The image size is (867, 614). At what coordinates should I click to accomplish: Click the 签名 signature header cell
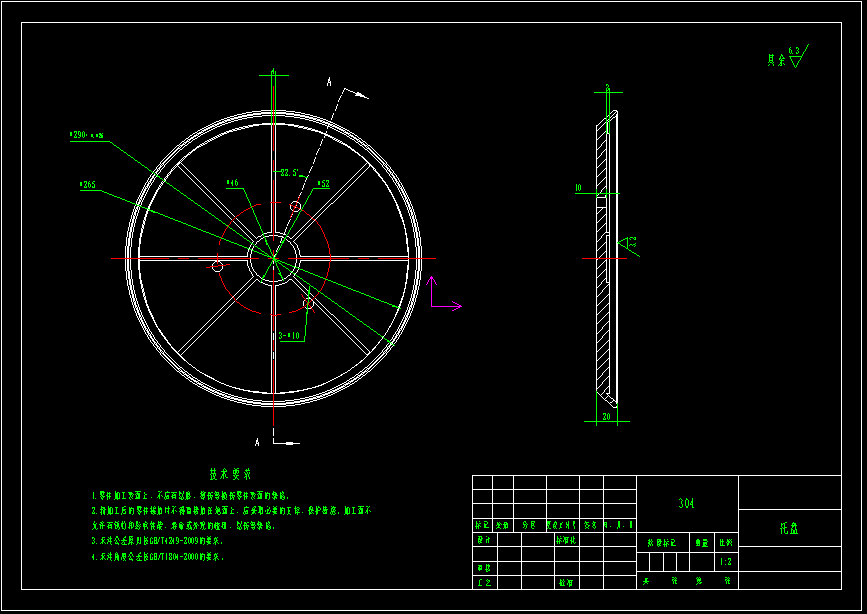(x=591, y=525)
